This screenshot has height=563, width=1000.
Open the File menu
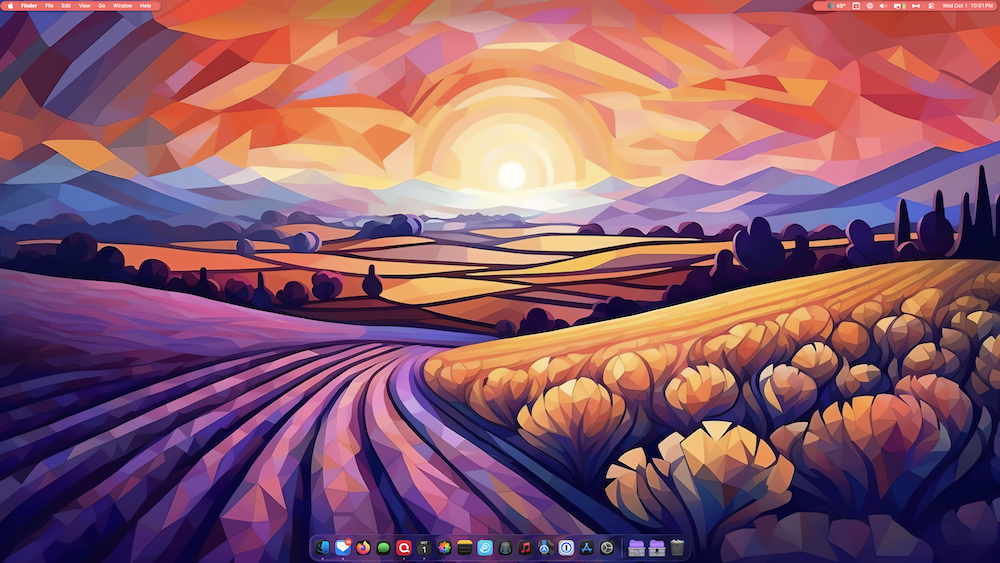coord(49,6)
